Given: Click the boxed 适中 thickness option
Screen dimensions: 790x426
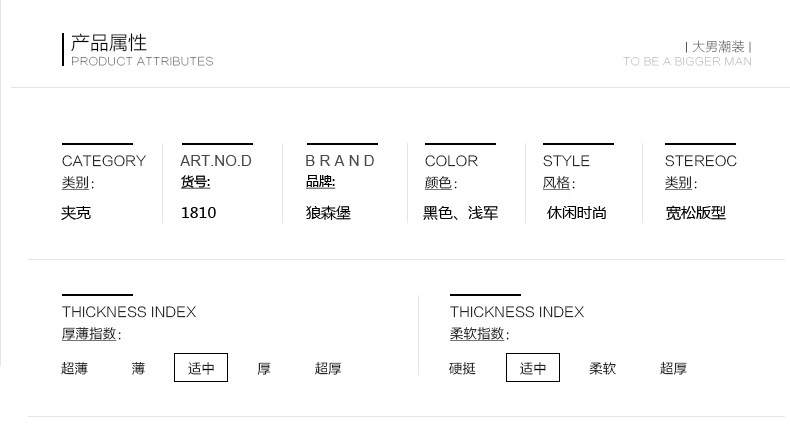Looking at the screenshot, I should 201,368.
